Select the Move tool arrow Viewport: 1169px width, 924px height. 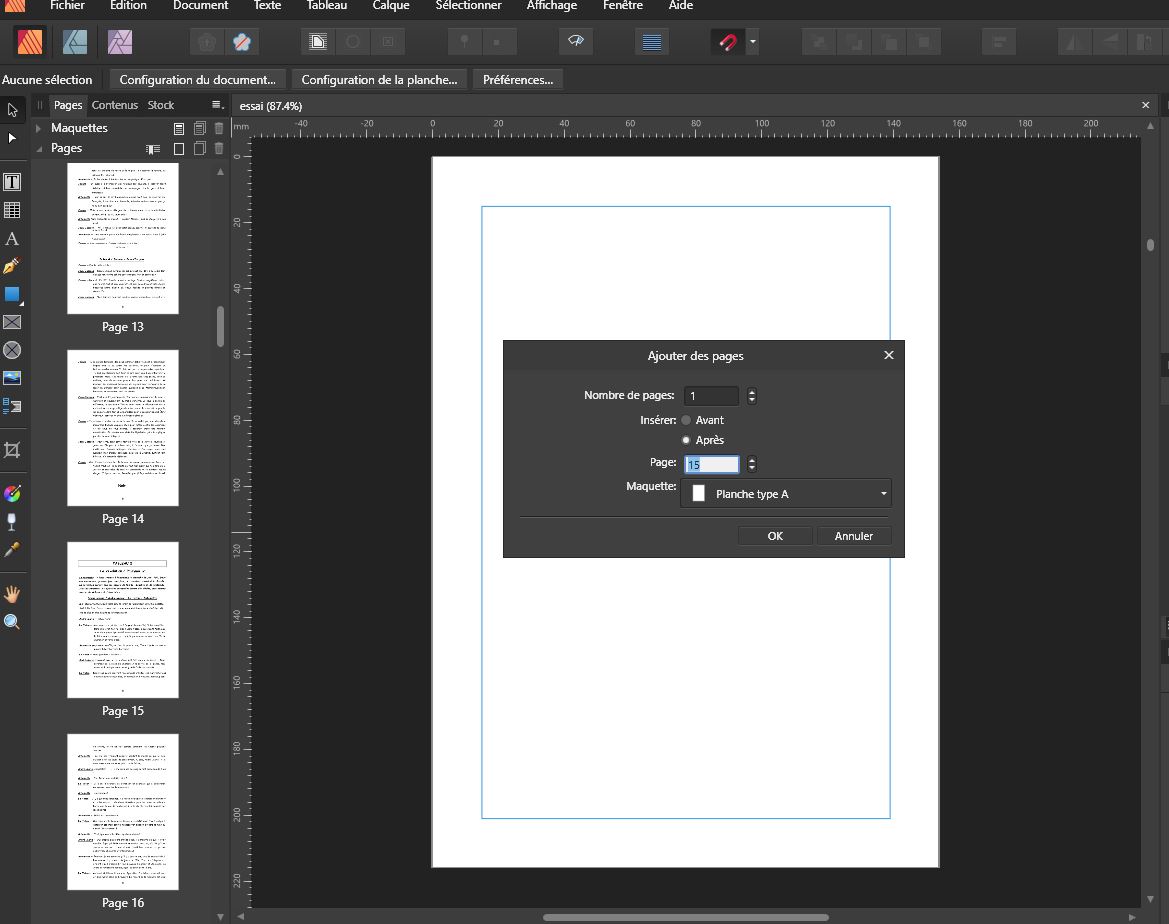(x=12, y=110)
